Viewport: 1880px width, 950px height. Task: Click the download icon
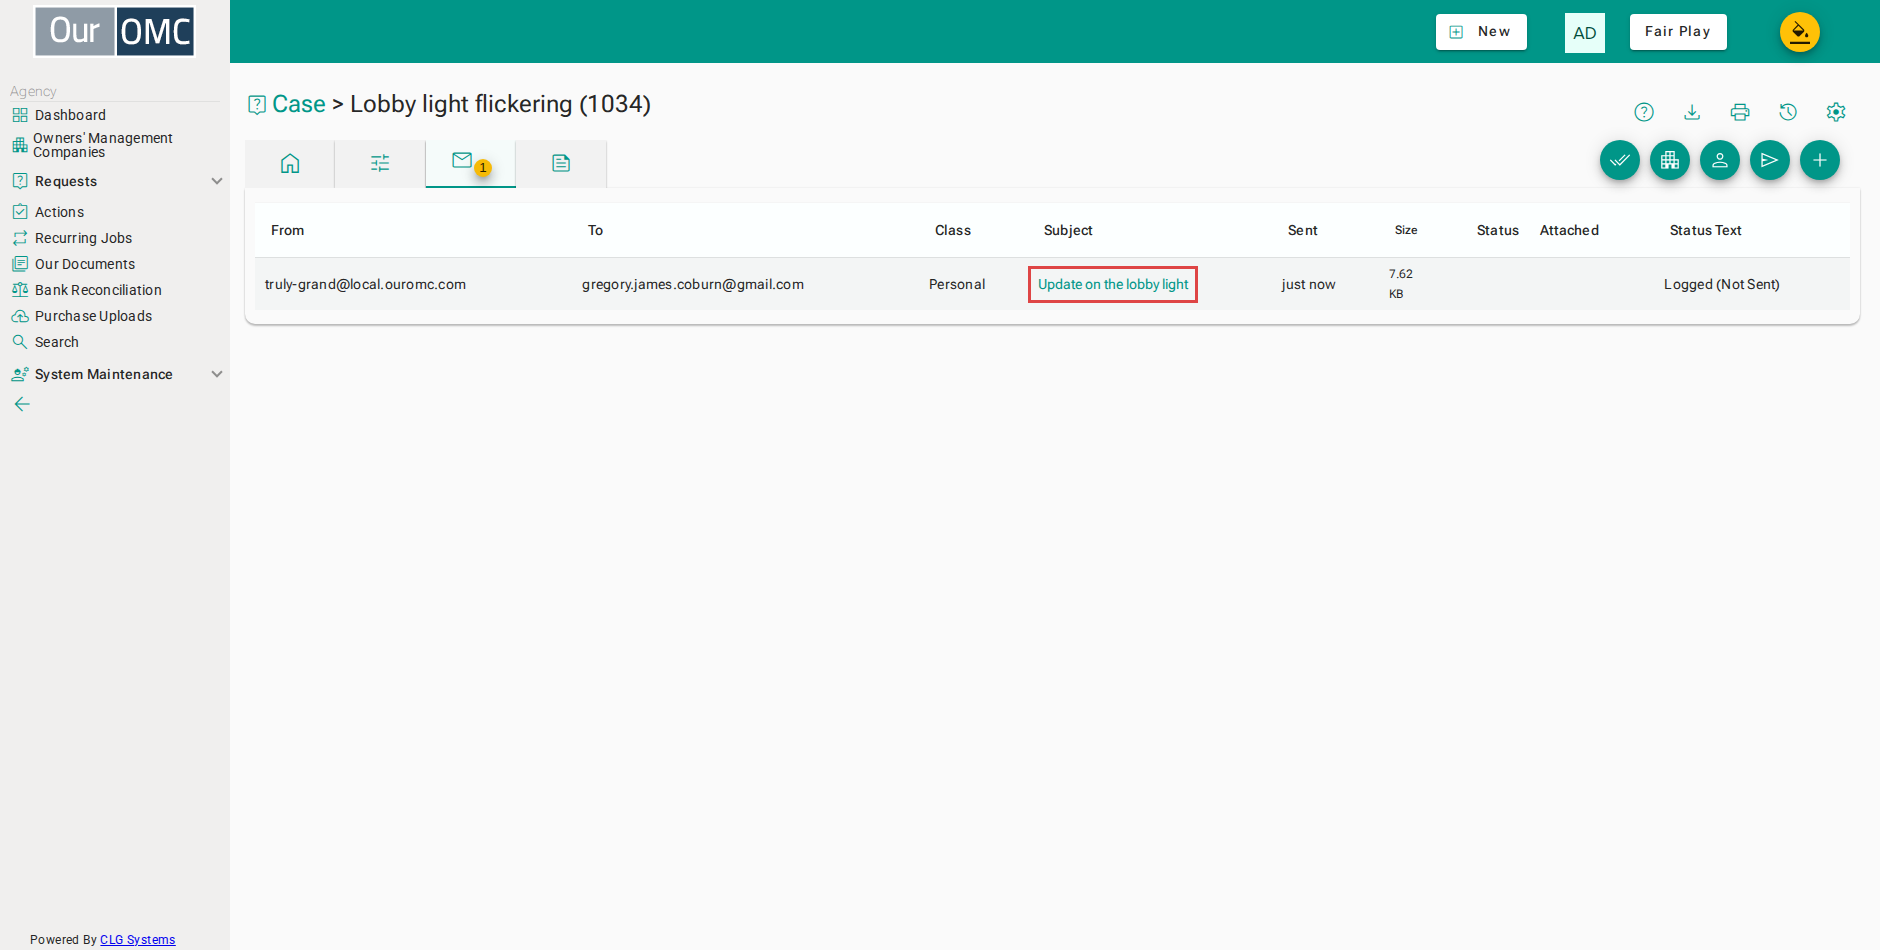(1692, 112)
